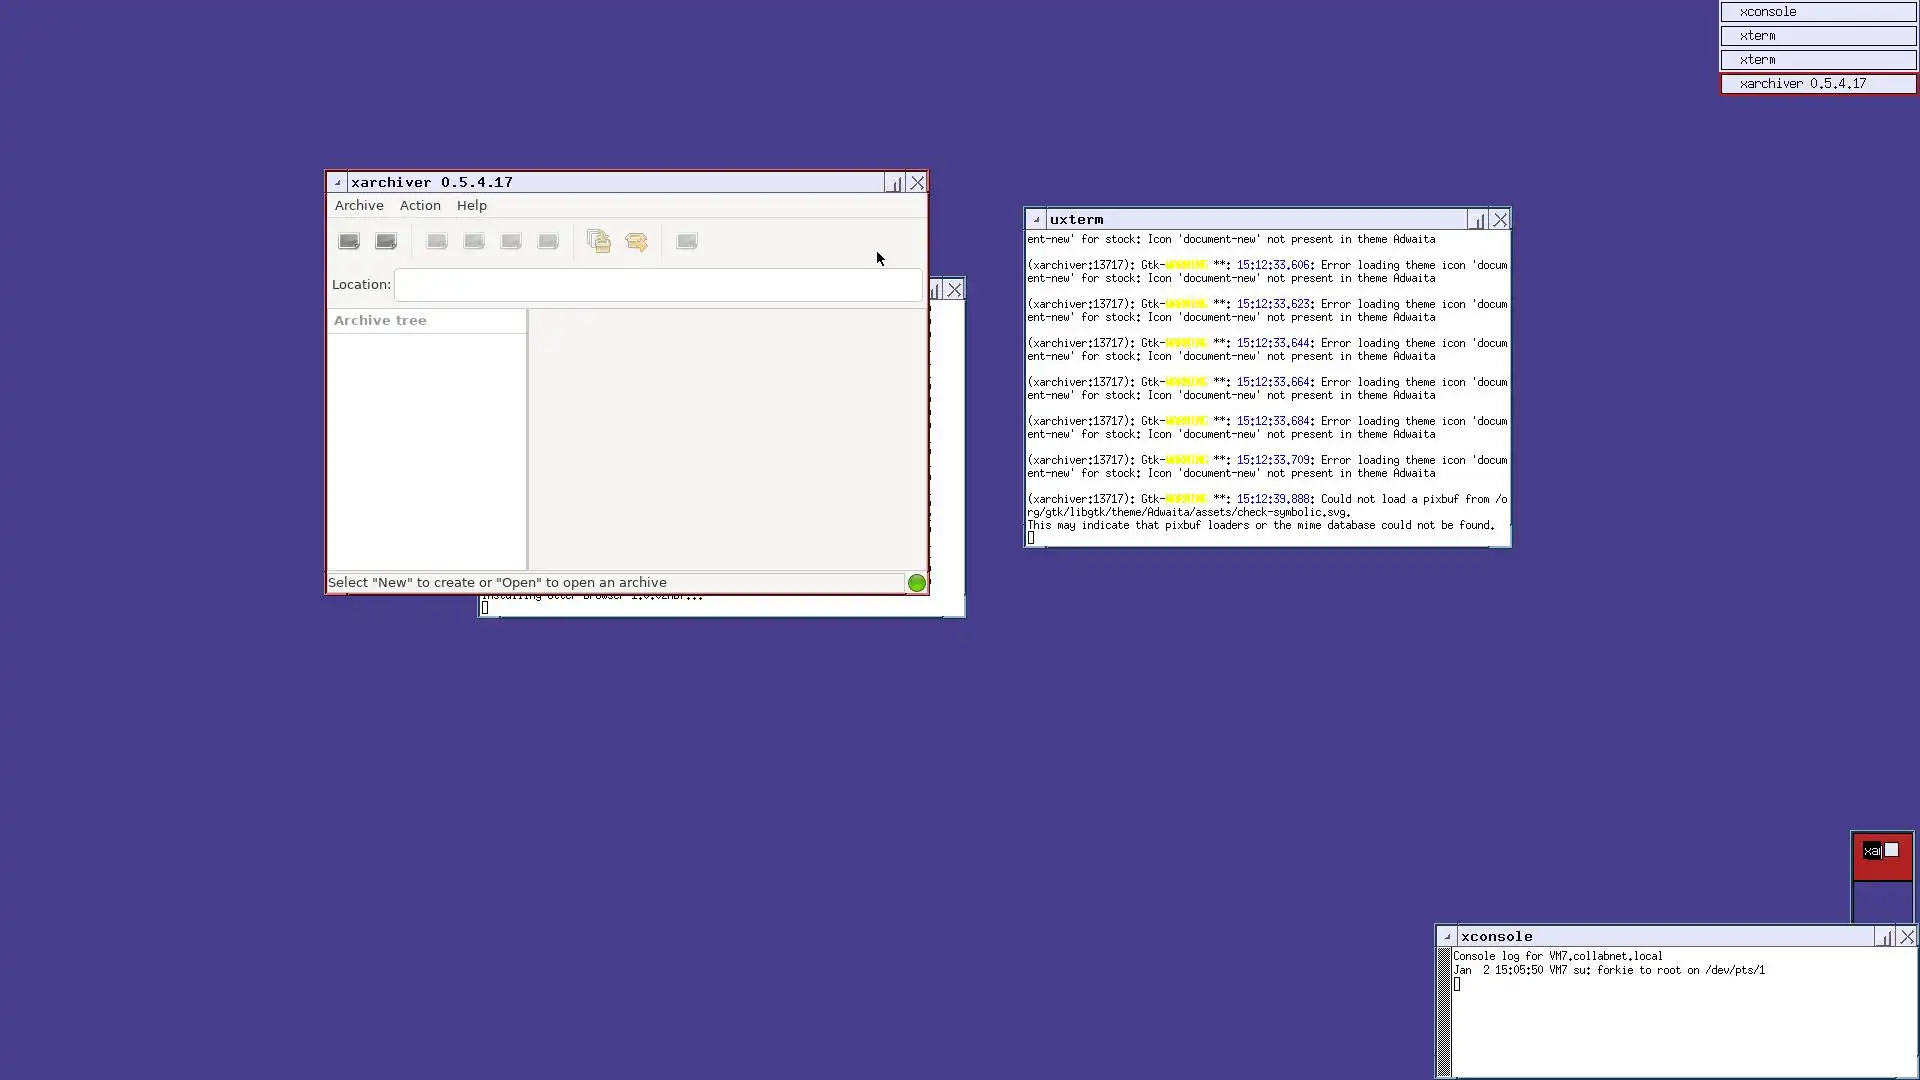1920x1080 pixels.
Task: Click the red pager thumbnail
Action: (1882, 857)
